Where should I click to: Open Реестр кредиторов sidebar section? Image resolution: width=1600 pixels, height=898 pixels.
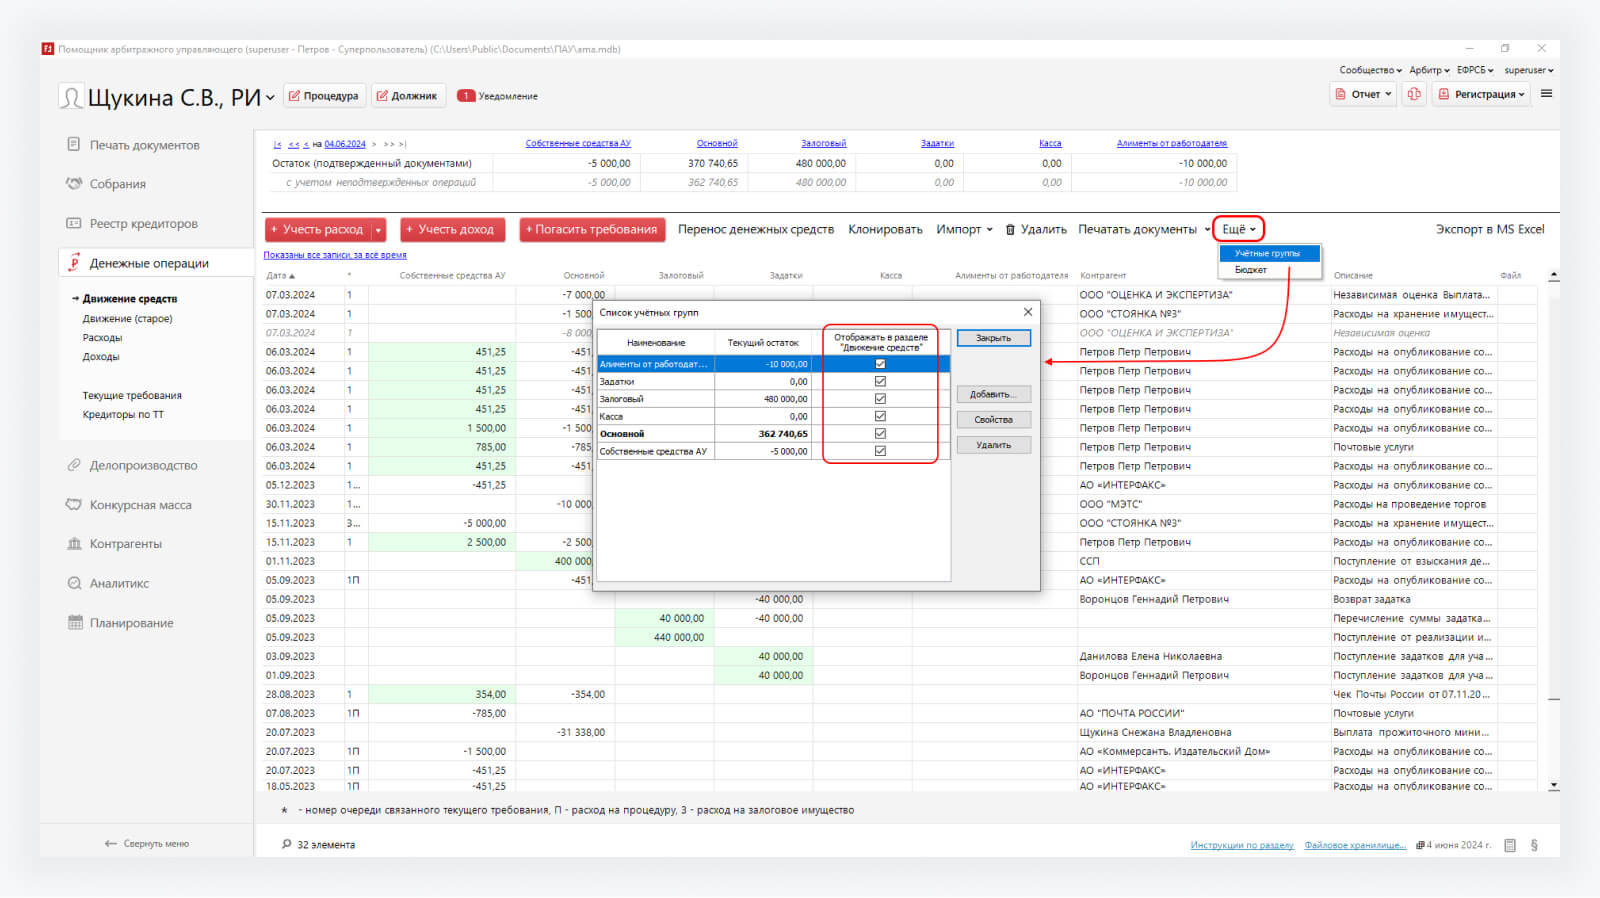pos(132,224)
